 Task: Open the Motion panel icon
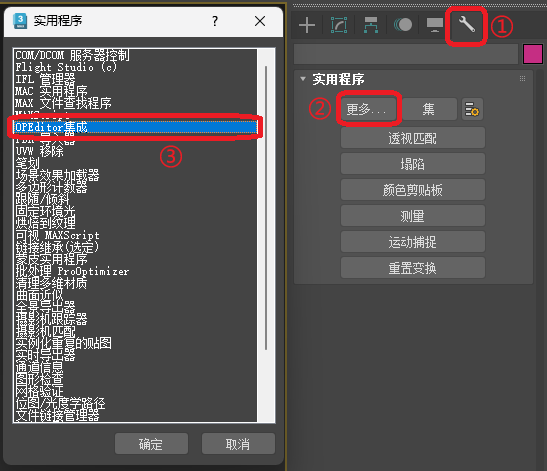coord(403,25)
